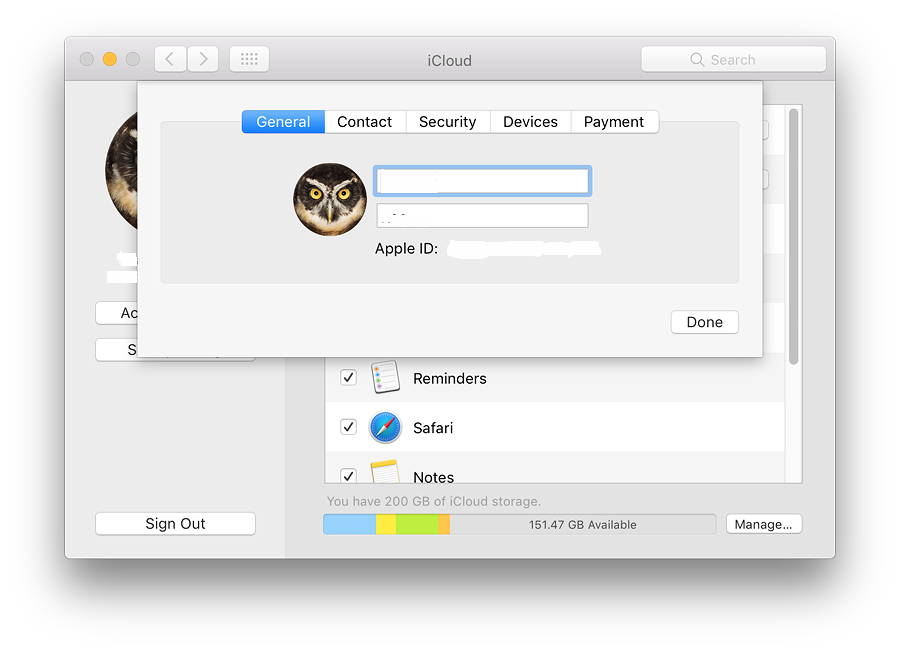Click the vertical scrollbar of the services list
Viewport: 900px width, 651px height.
tap(793, 237)
